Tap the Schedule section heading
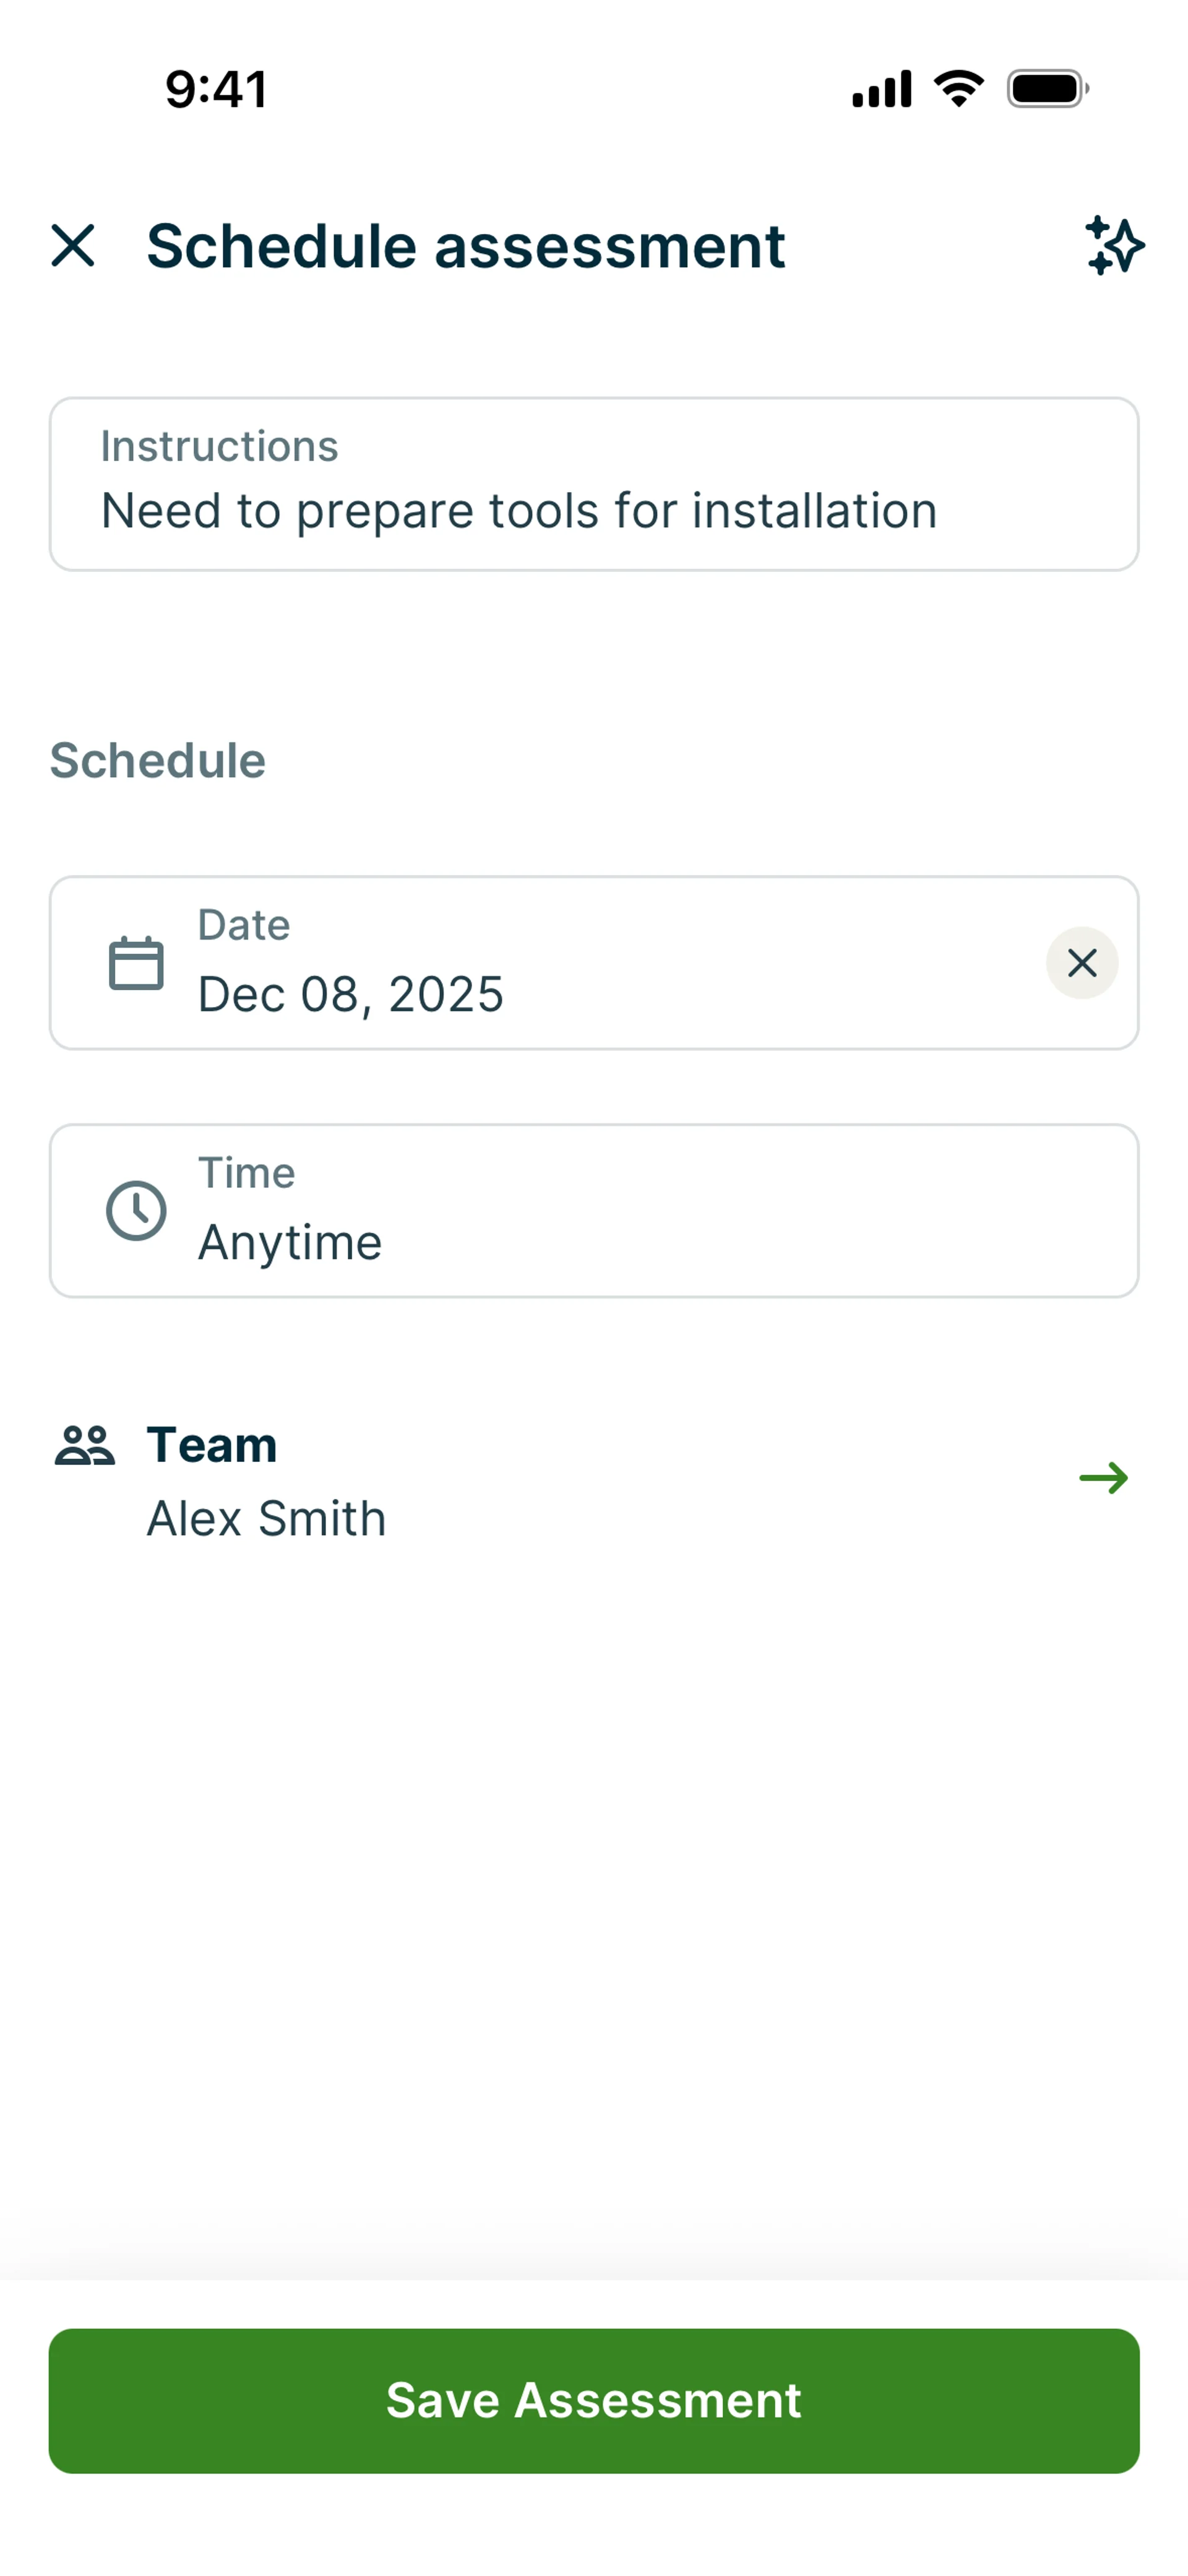The width and height of the screenshot is (1188, 2576). (158, 761)
